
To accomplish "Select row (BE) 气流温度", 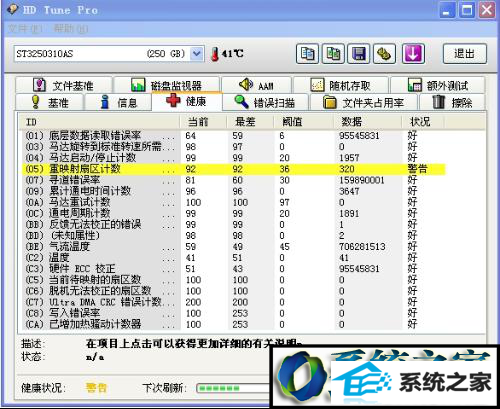I will (x=233, y=247).
